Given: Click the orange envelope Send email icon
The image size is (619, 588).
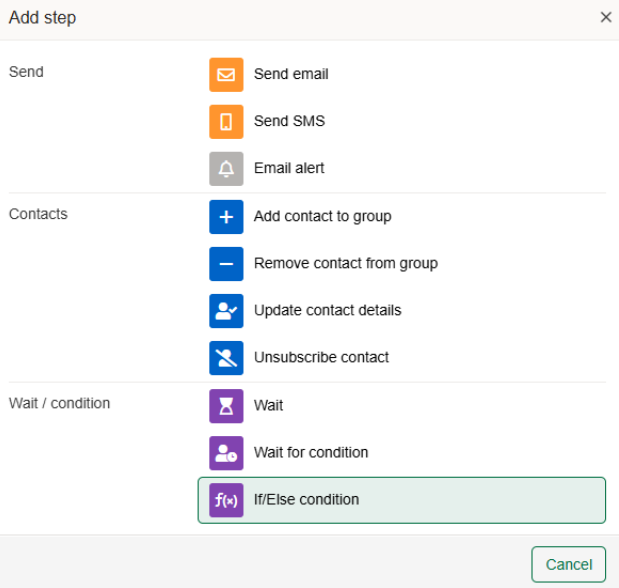Looking at the screenshot, I should point(226,75).
